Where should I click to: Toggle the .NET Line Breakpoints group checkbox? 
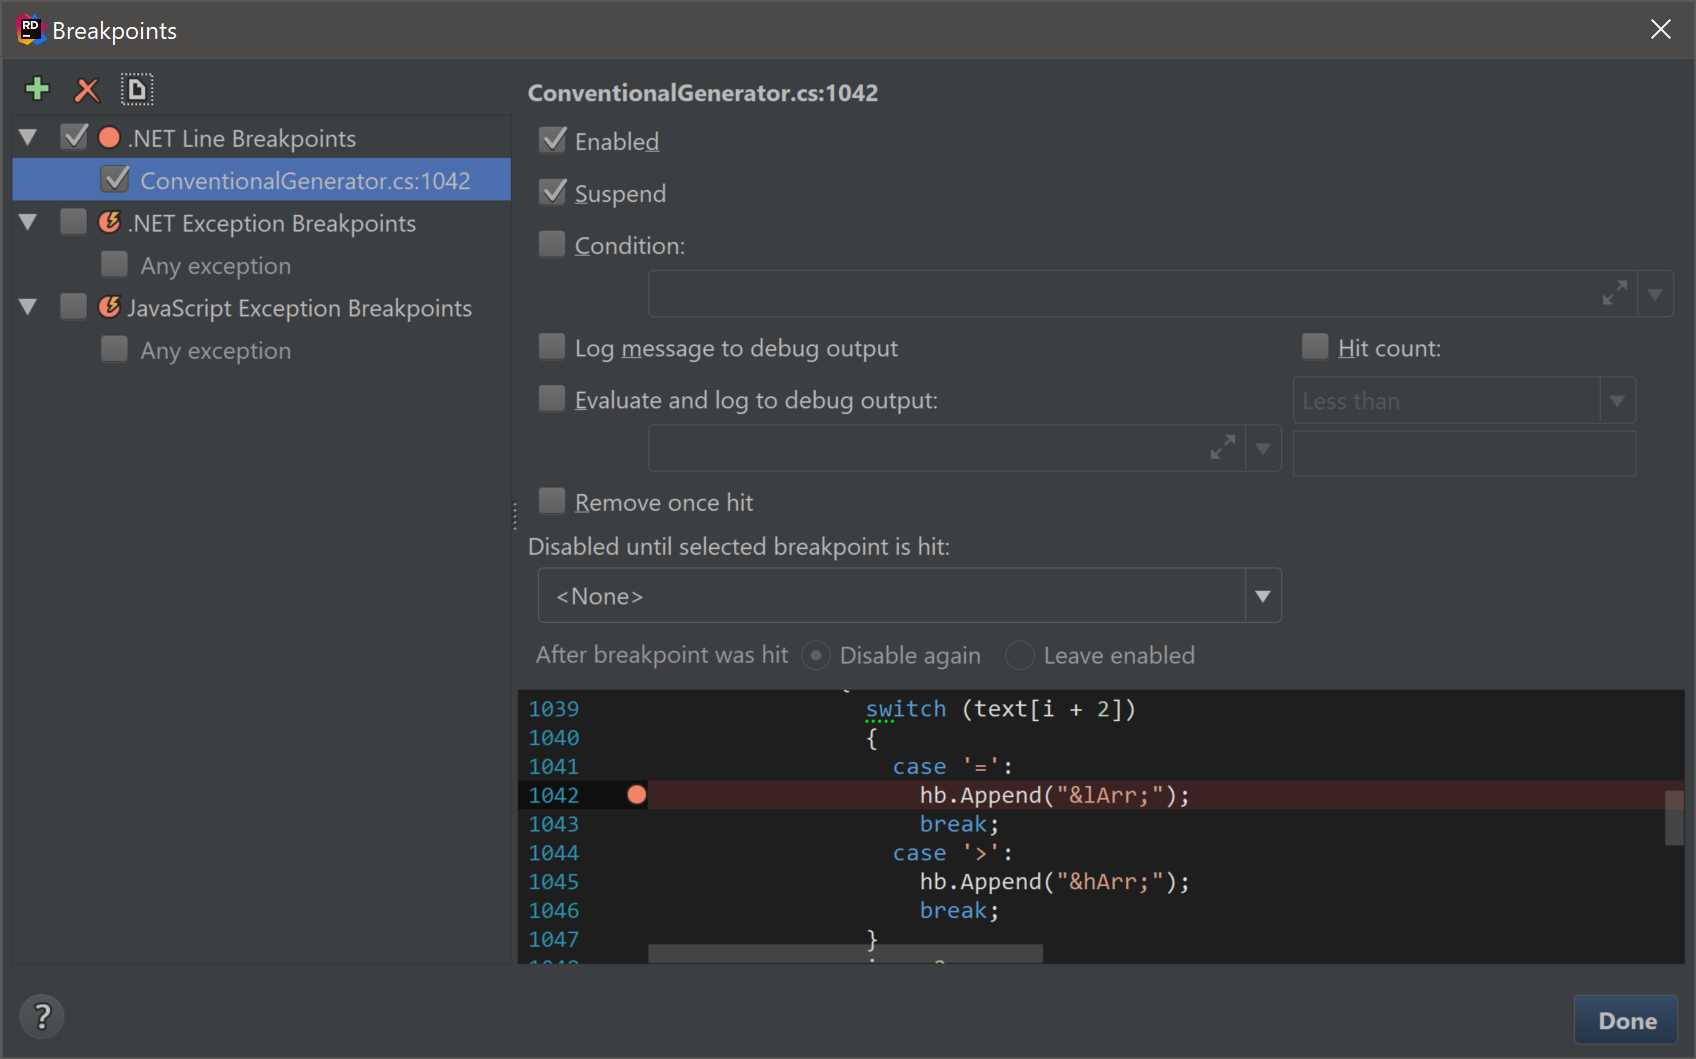pyautogui.click(x=74, y=137)
